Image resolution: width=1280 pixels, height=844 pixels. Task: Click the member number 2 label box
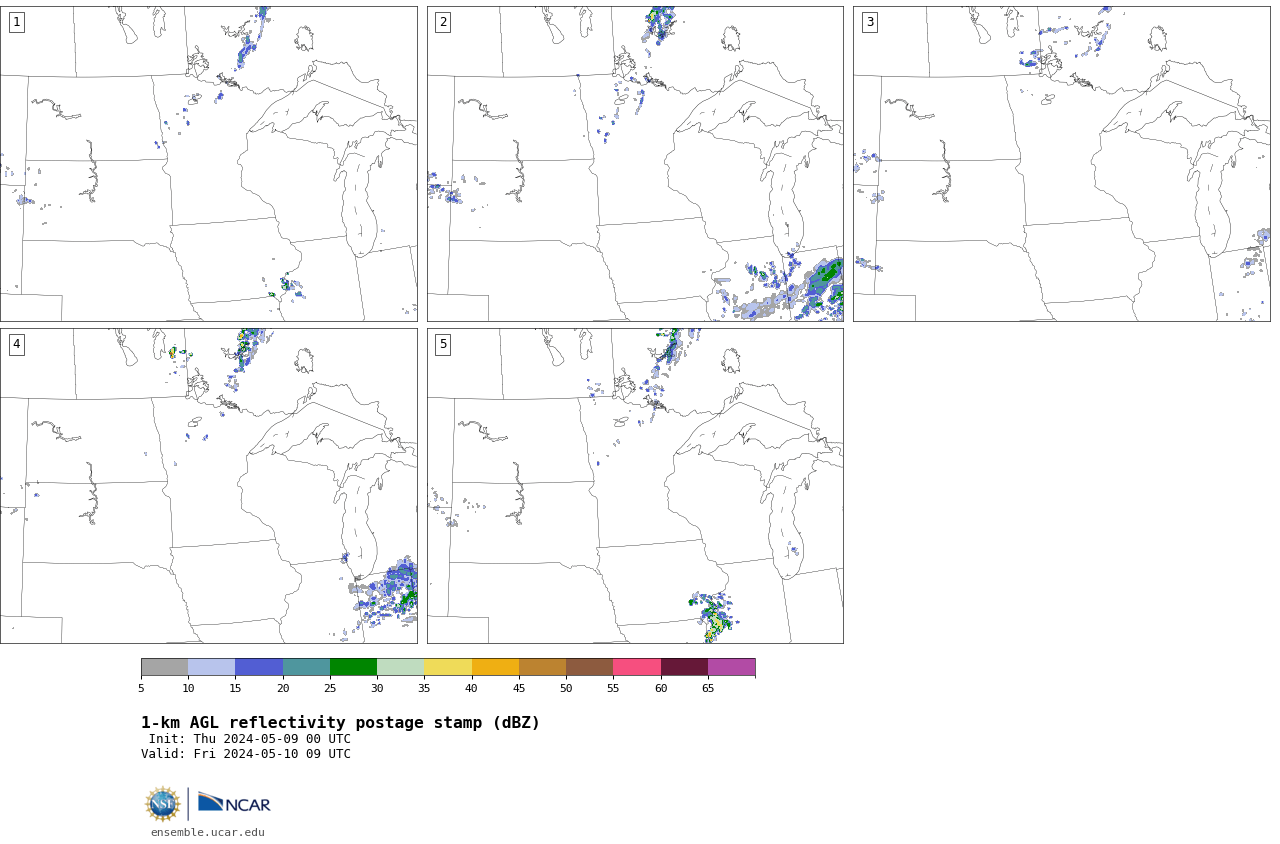point(443,22)
